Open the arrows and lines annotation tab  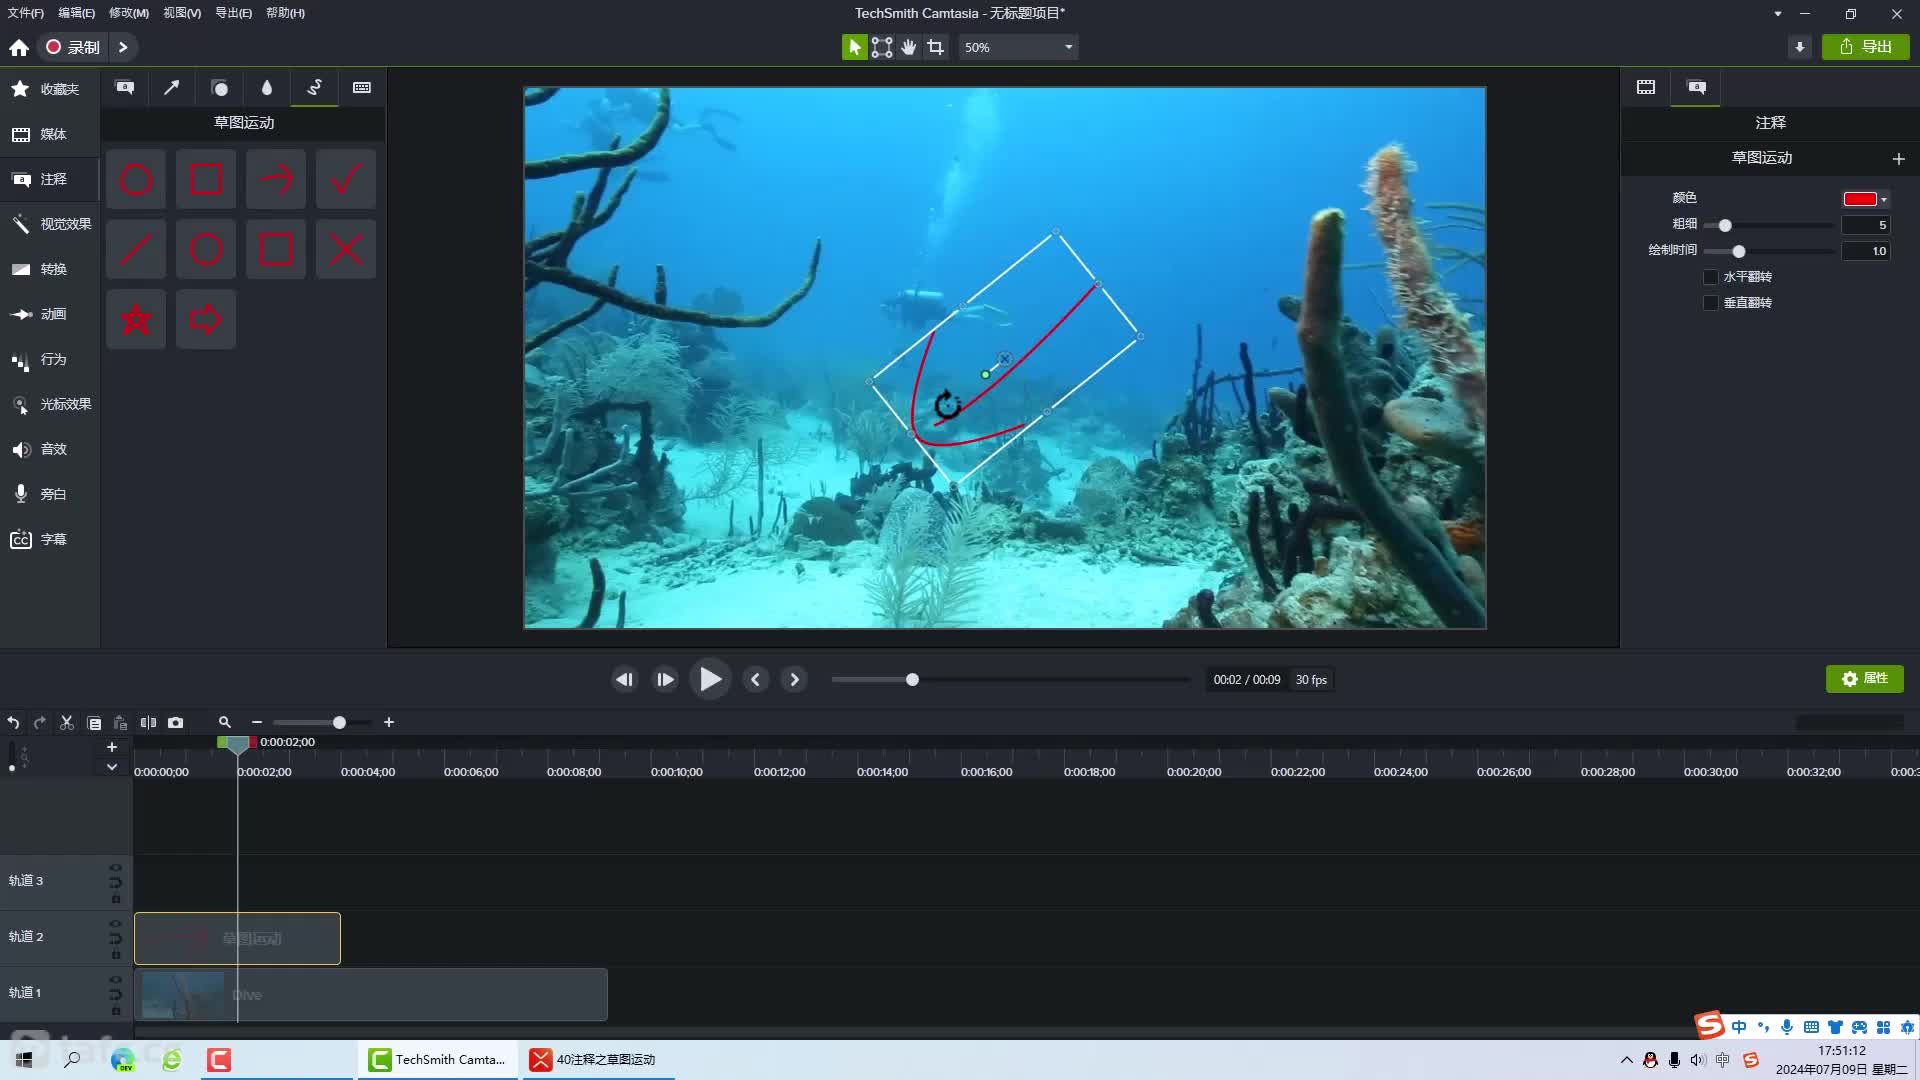click(172, 88)
